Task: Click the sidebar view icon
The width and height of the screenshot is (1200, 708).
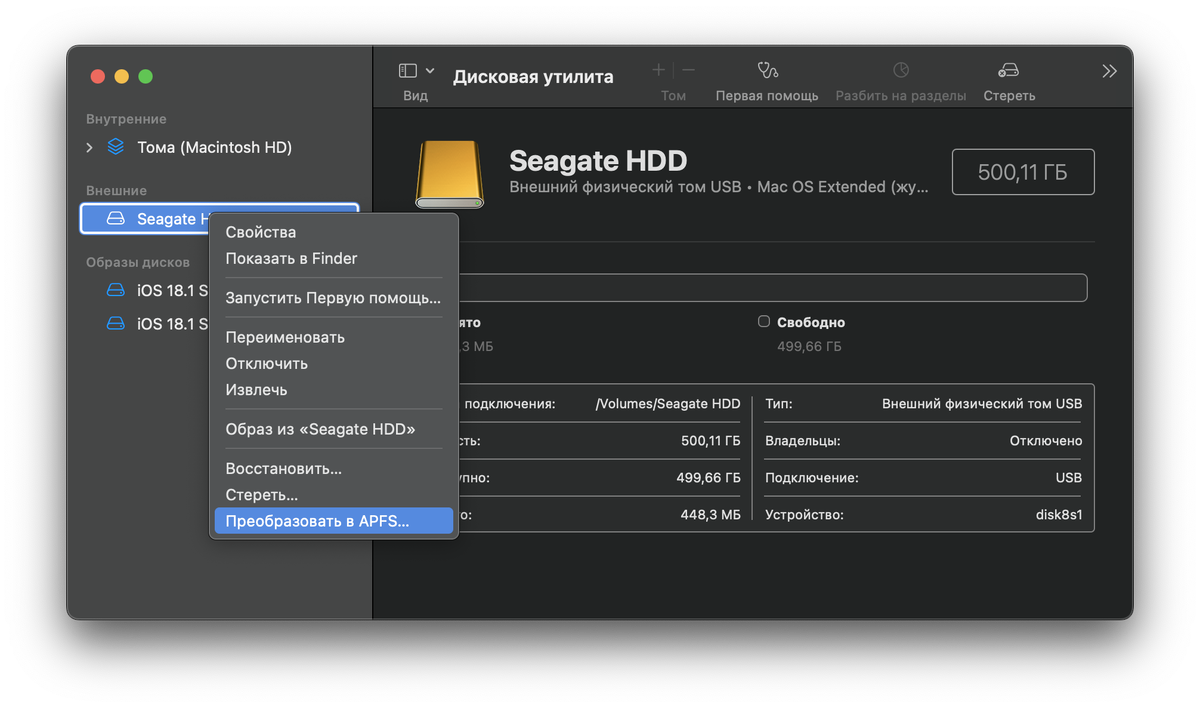Action: tap(407, 71)
